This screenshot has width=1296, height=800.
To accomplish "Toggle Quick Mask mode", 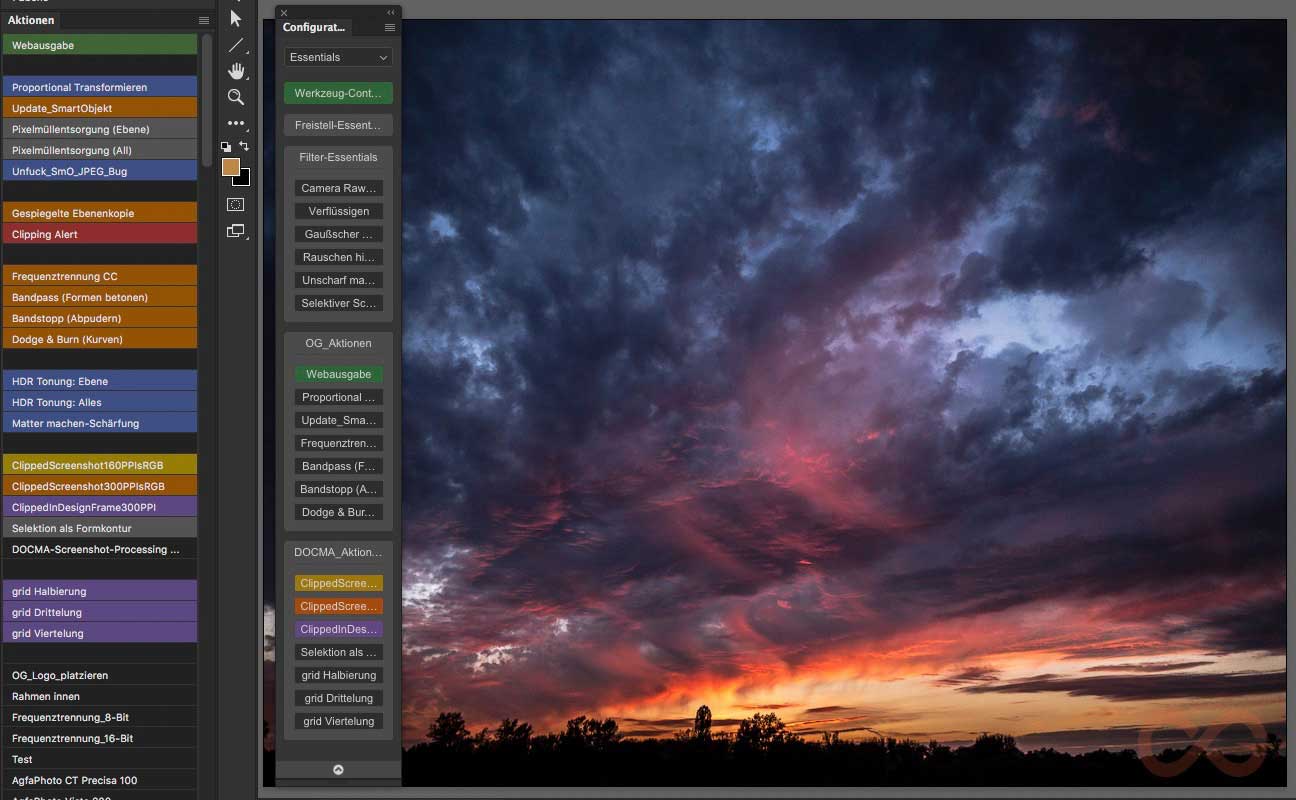I will 235,204.
